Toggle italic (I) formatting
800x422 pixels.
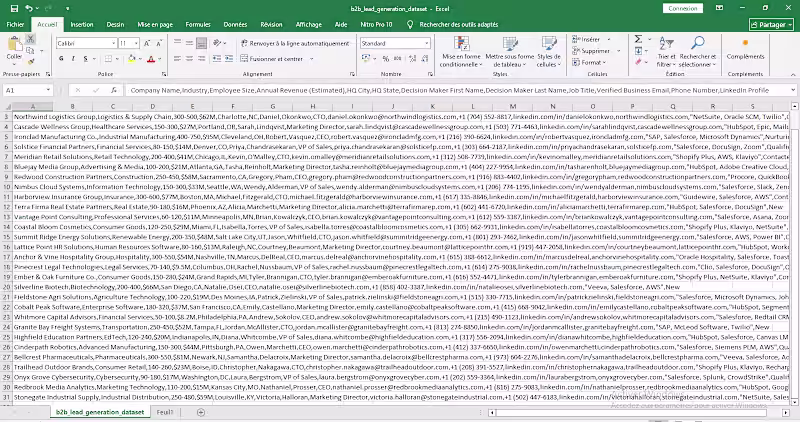(73, 59)
